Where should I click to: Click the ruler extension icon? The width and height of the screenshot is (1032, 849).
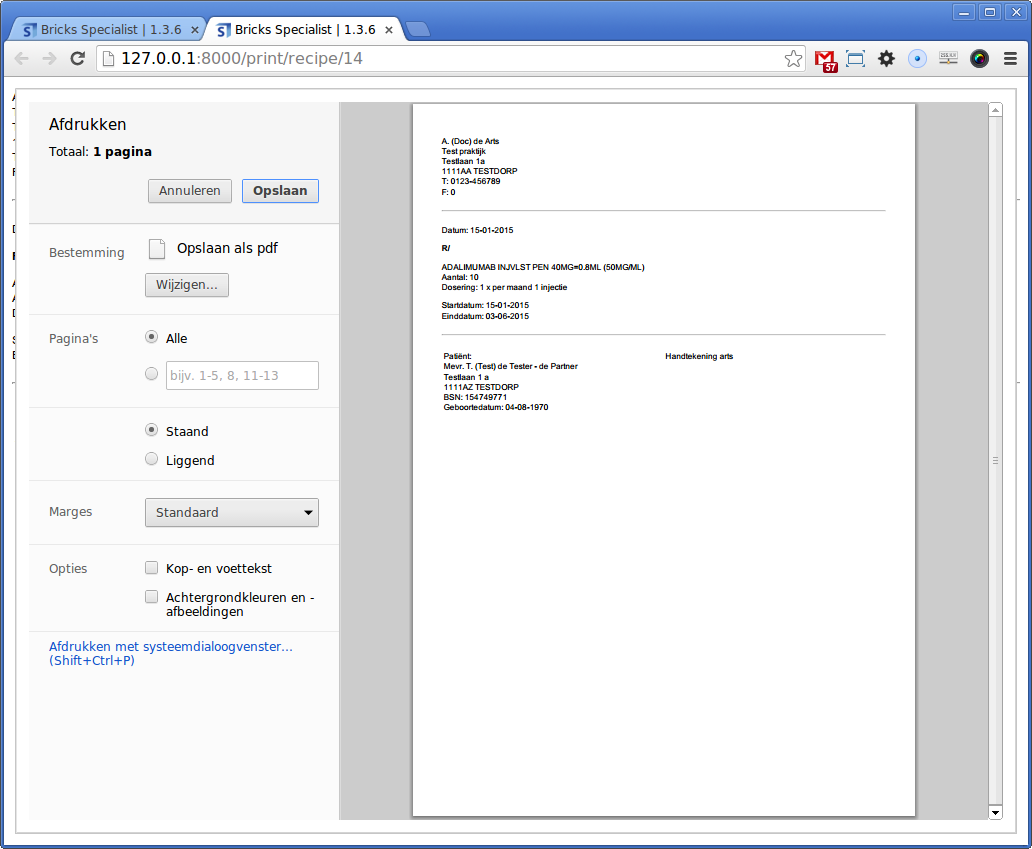tap(948, 58)
